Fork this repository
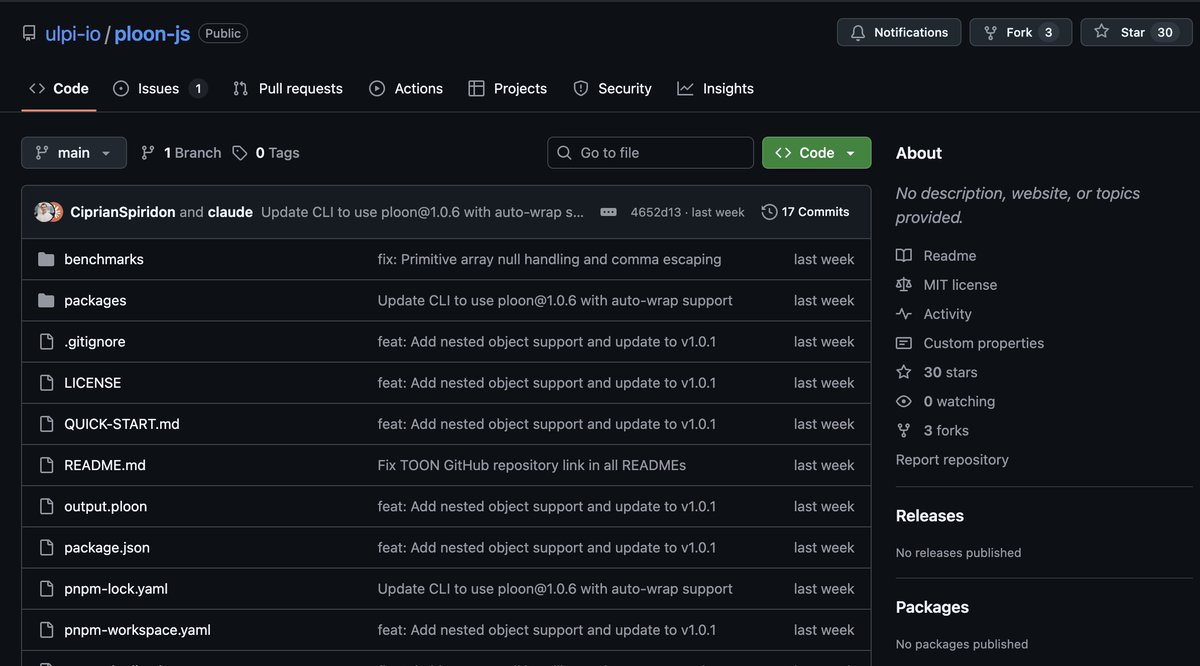 pos(1020,32)
